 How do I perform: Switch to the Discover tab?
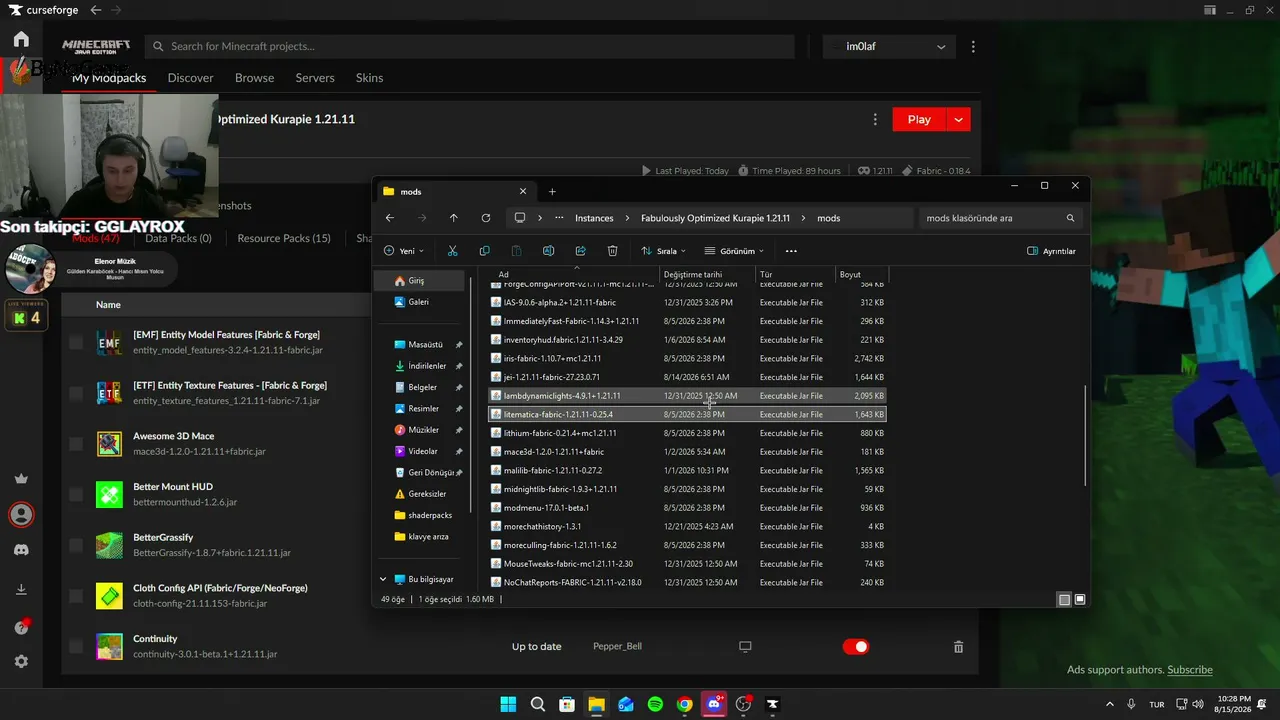pos(190,78)
